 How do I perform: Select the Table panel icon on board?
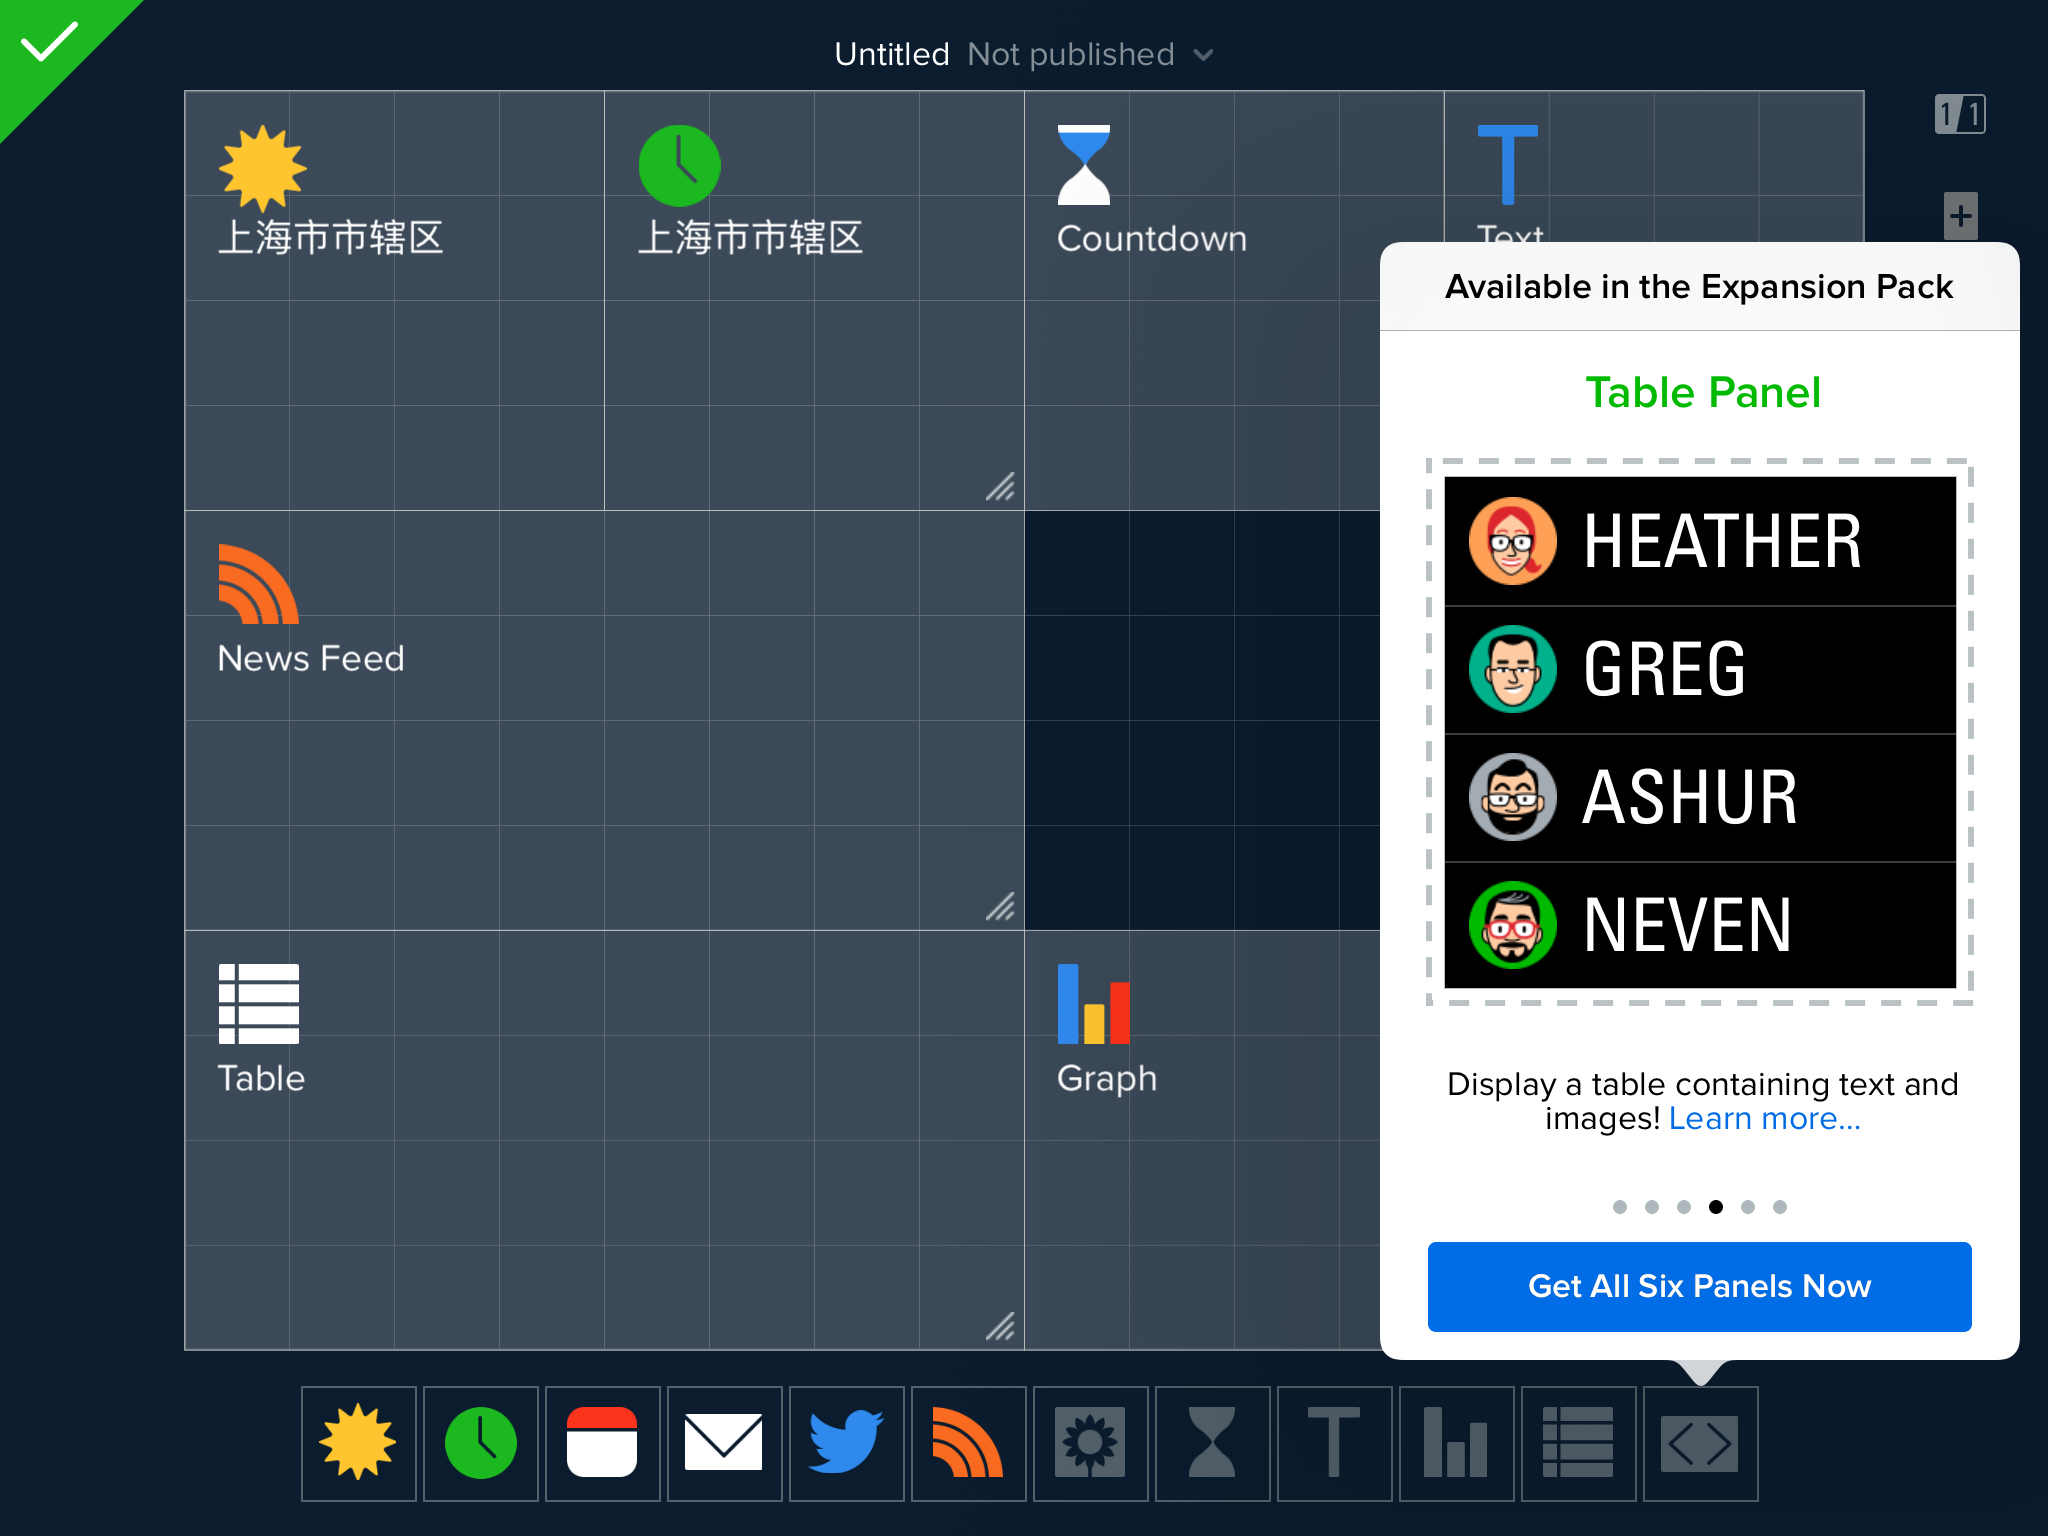258,1004
